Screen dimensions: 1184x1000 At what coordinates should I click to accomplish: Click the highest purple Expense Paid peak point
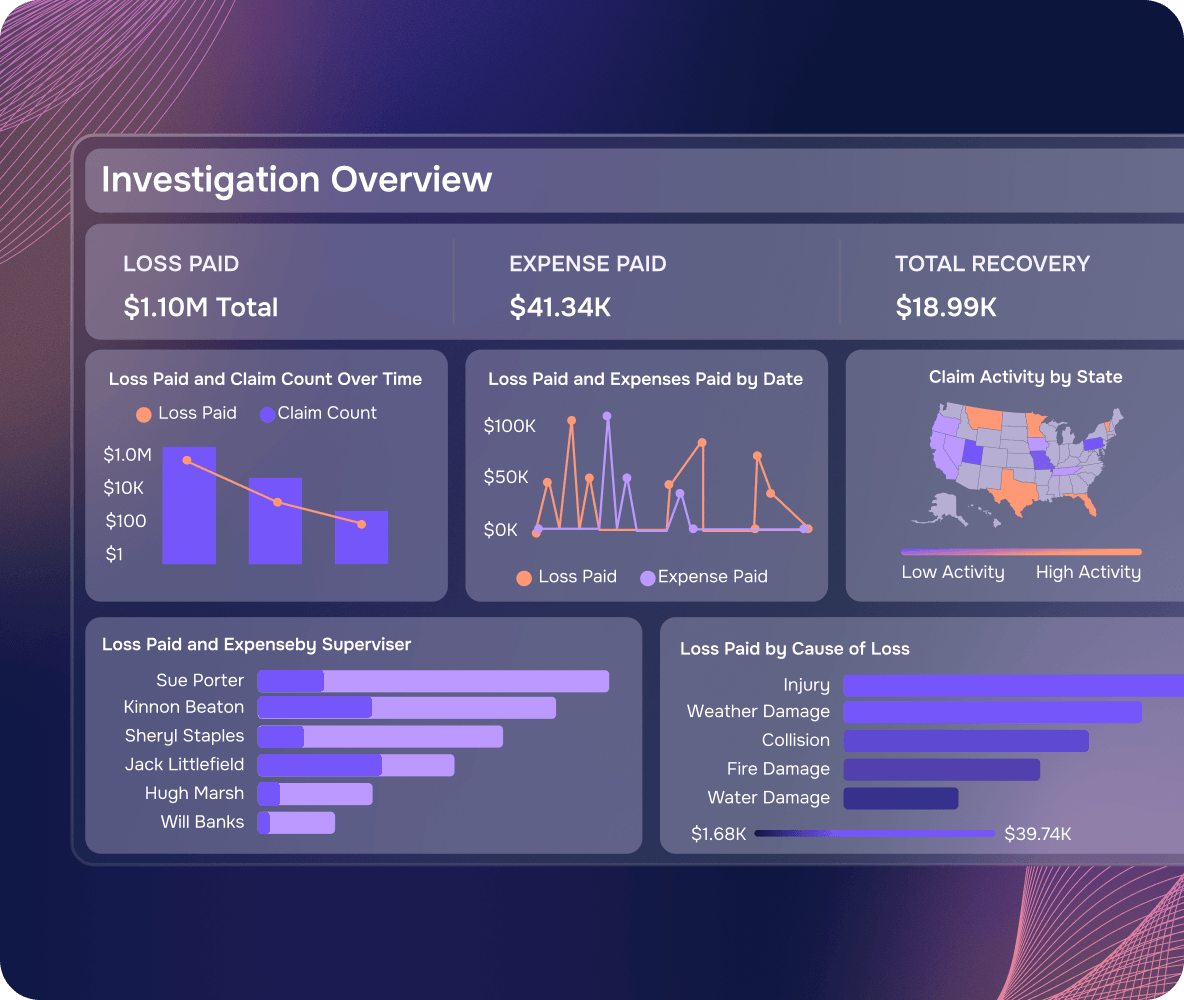click(x=606, y=416)
